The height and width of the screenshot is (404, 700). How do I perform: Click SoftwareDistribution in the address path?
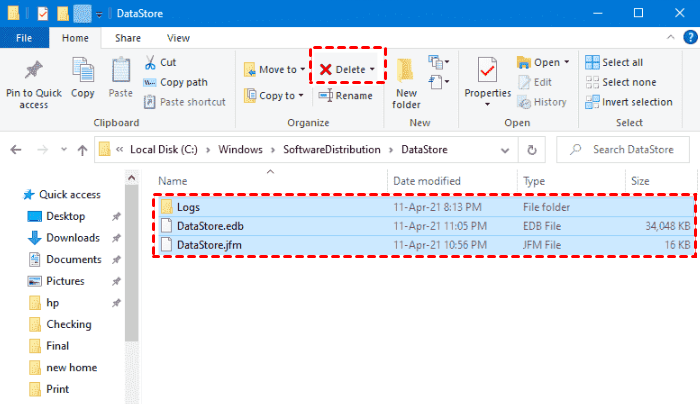pos(332,150)
